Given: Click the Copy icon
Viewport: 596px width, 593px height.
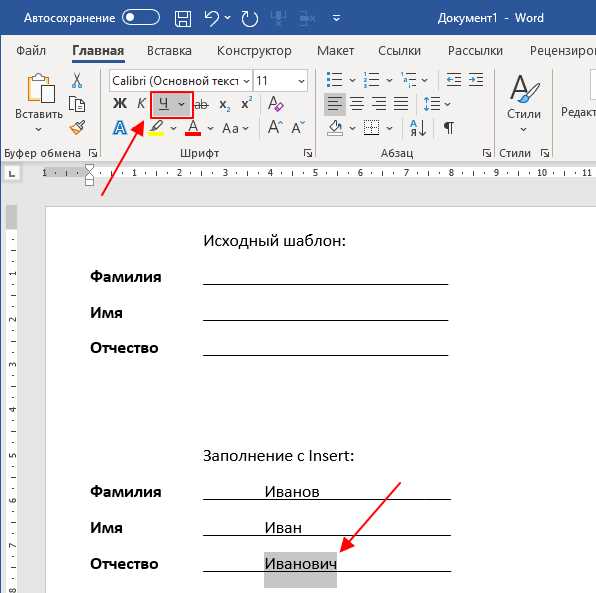Looking at the screenshot, I should pyautogui.click(x=77, y=104).
